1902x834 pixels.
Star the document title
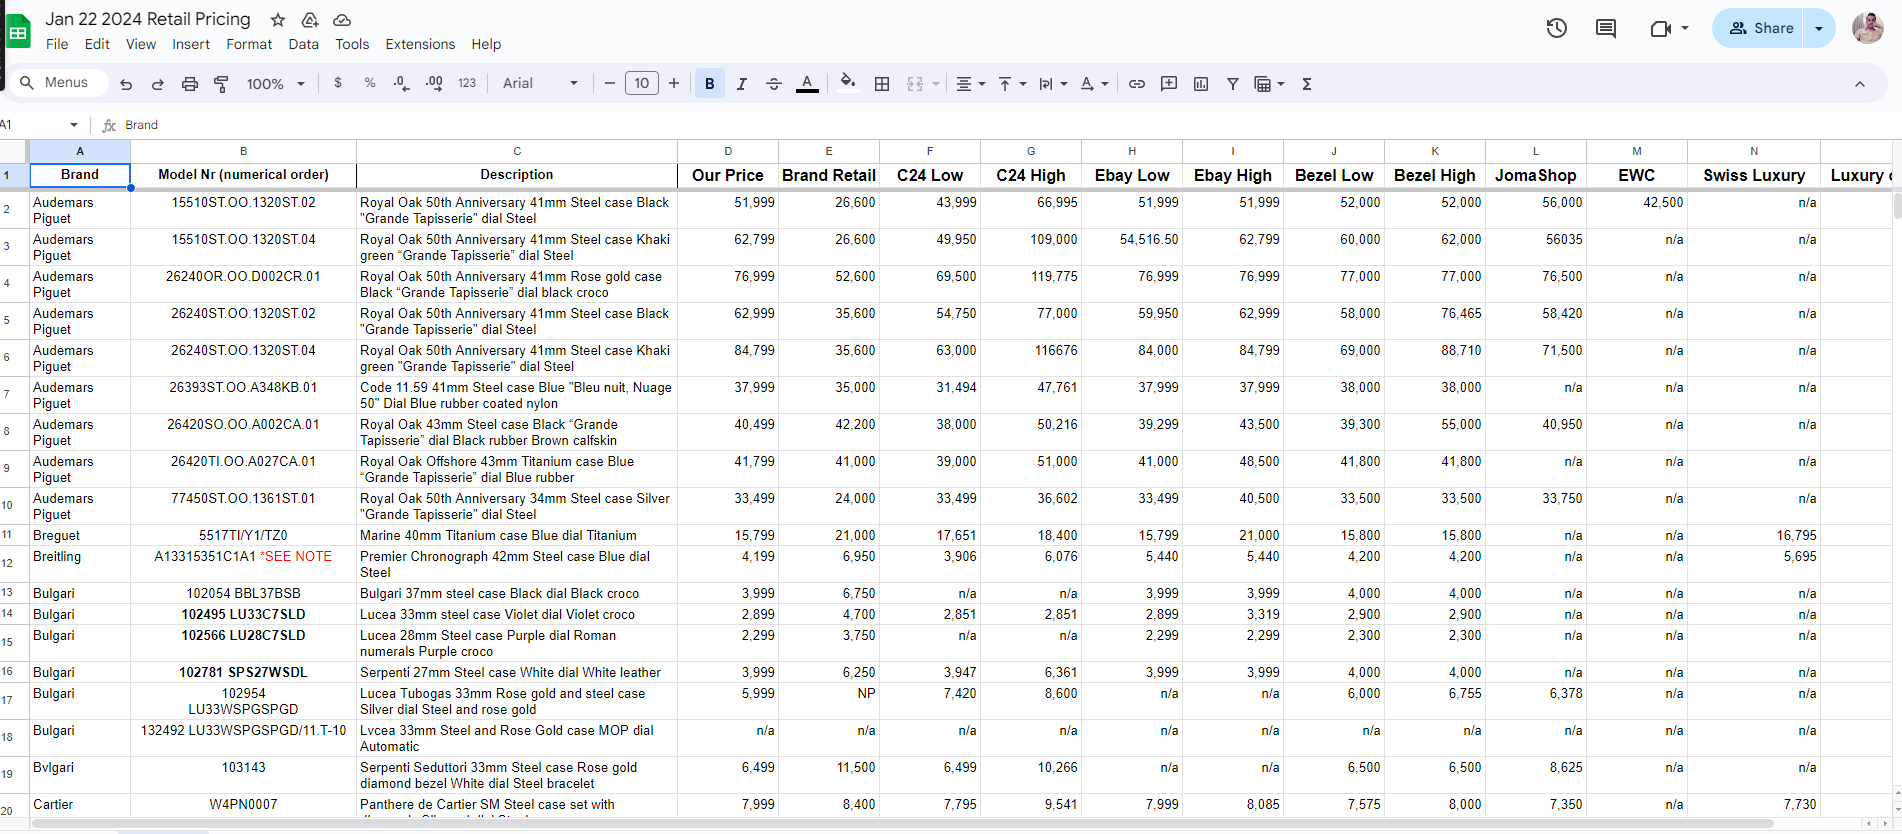click(x=278, y=20)
